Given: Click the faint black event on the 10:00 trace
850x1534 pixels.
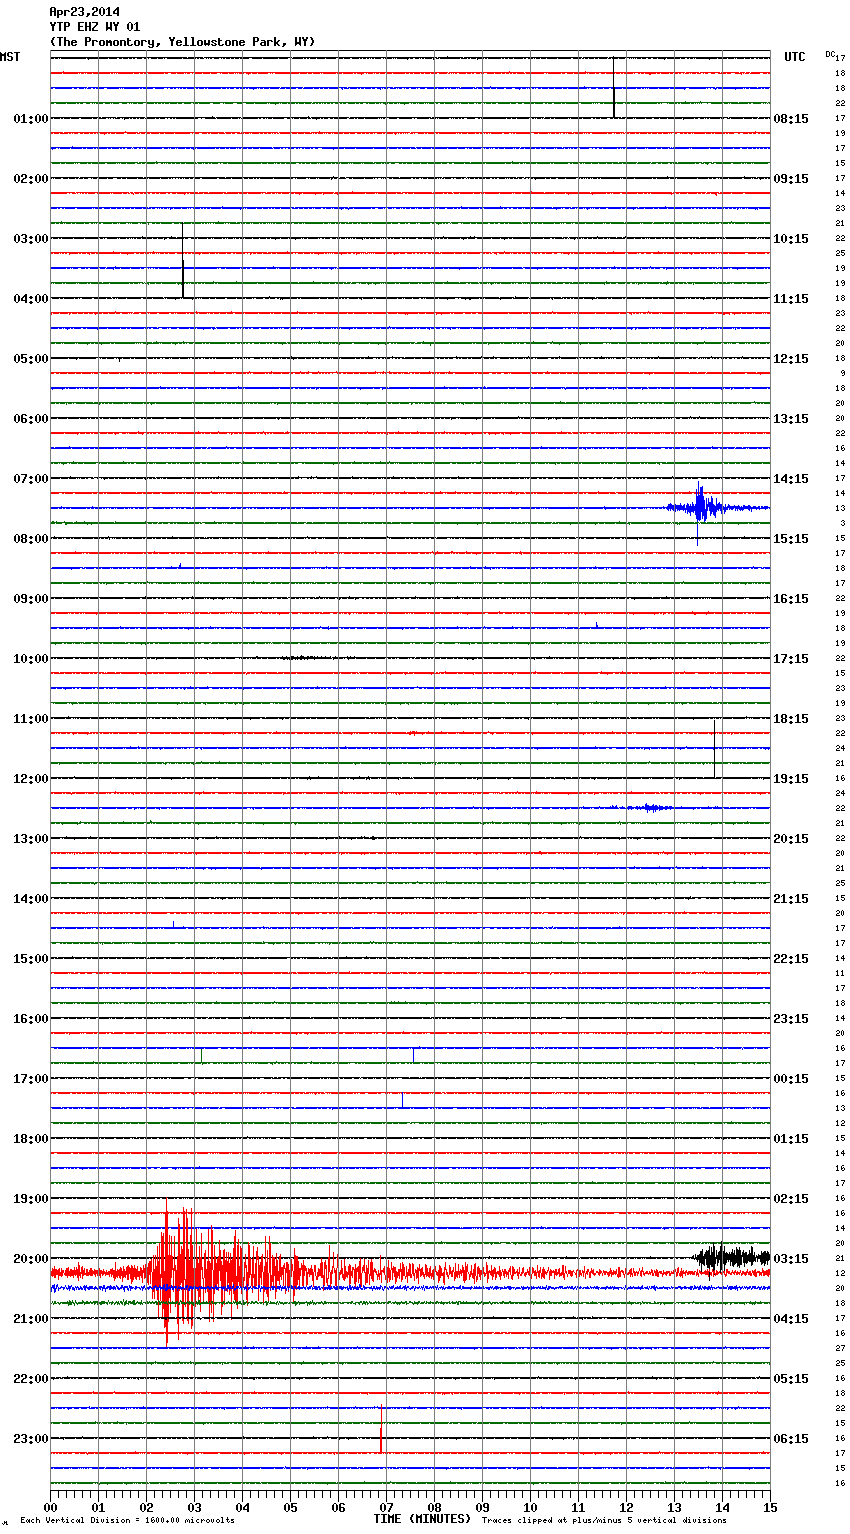Looking at the screenshot, I should click(x=305, y=658).
